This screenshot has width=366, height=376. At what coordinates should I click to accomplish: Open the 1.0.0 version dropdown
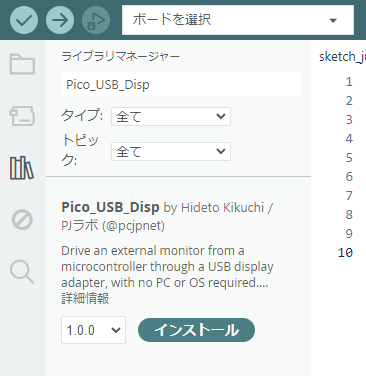coord(93,330)
